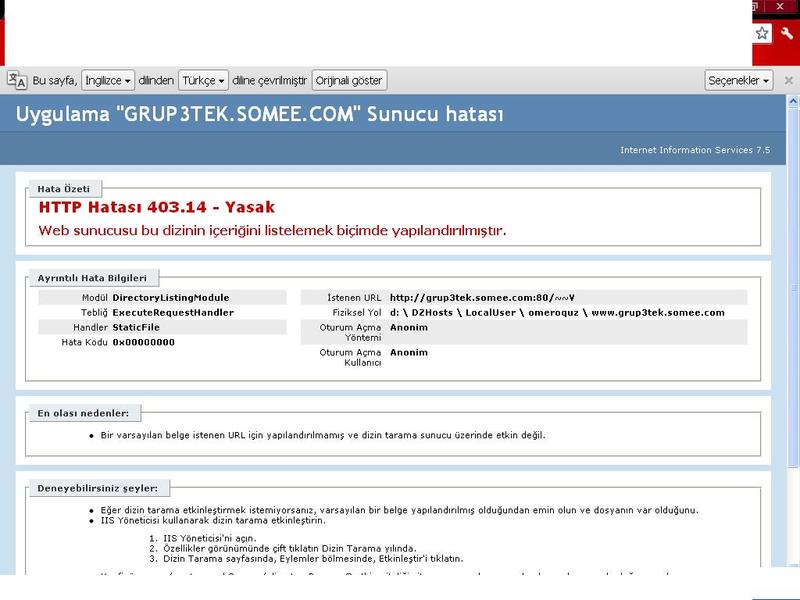Click the Internet Information Services 7.5 text

695,150
